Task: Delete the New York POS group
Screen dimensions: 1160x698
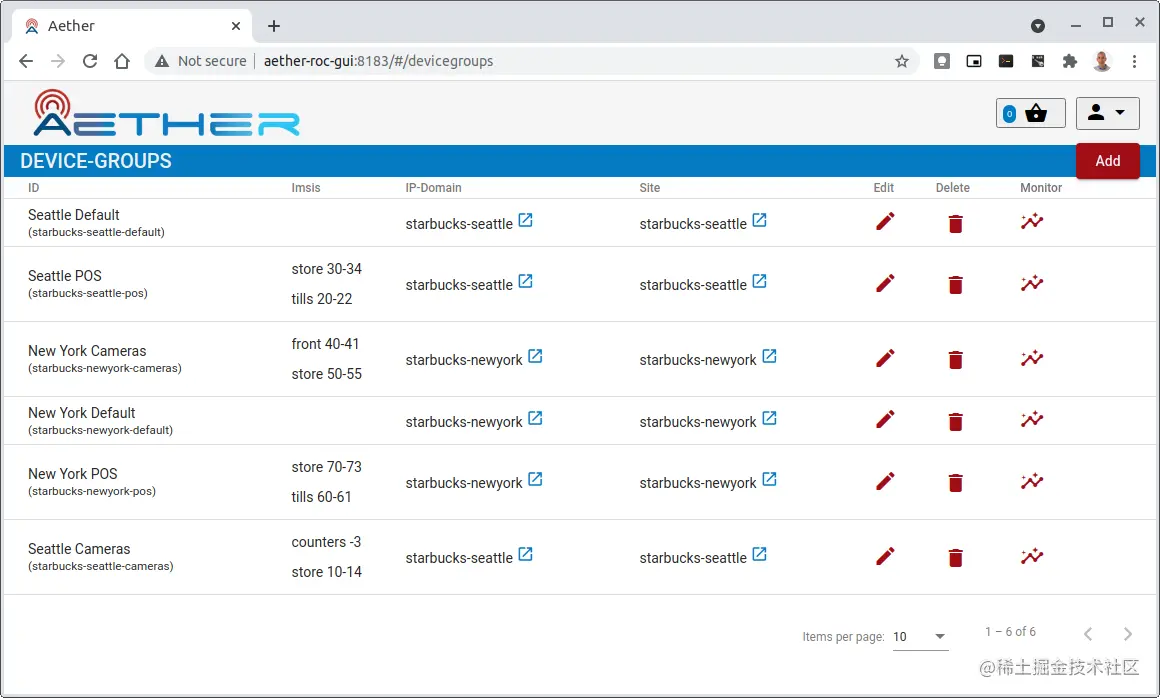Action: coord(955,483)
